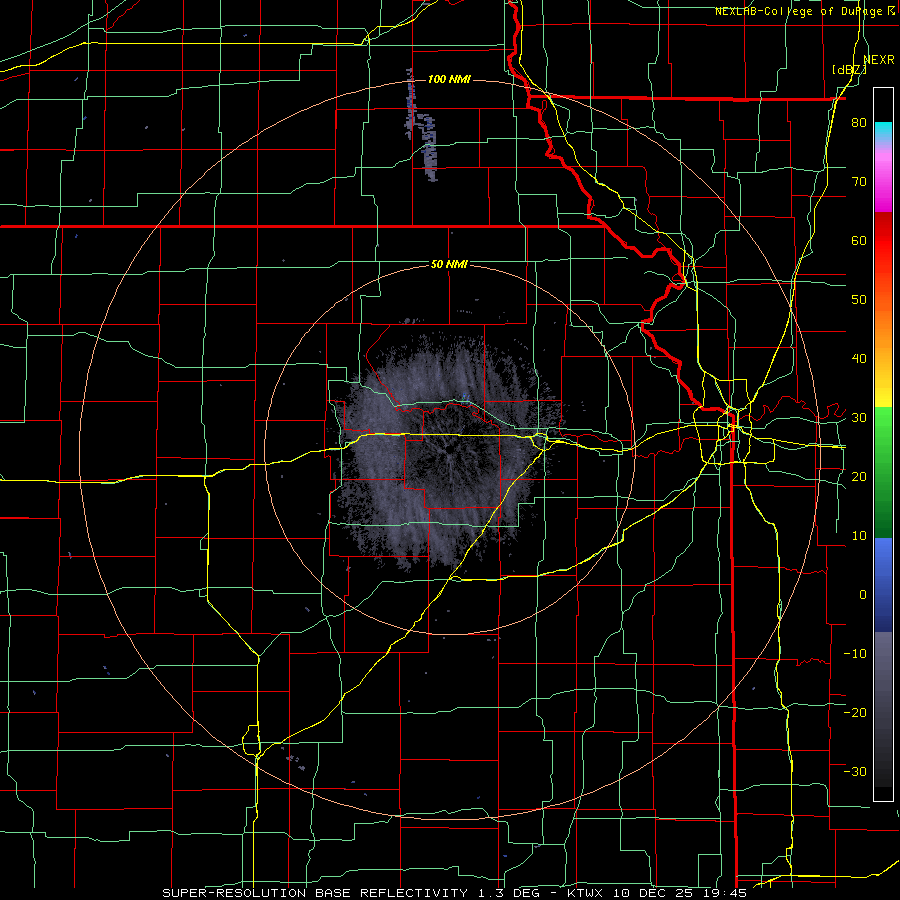
Task: Click the blue segment of the reflectivity color bar
Action: pyautogui.click(x=883, y=584)
